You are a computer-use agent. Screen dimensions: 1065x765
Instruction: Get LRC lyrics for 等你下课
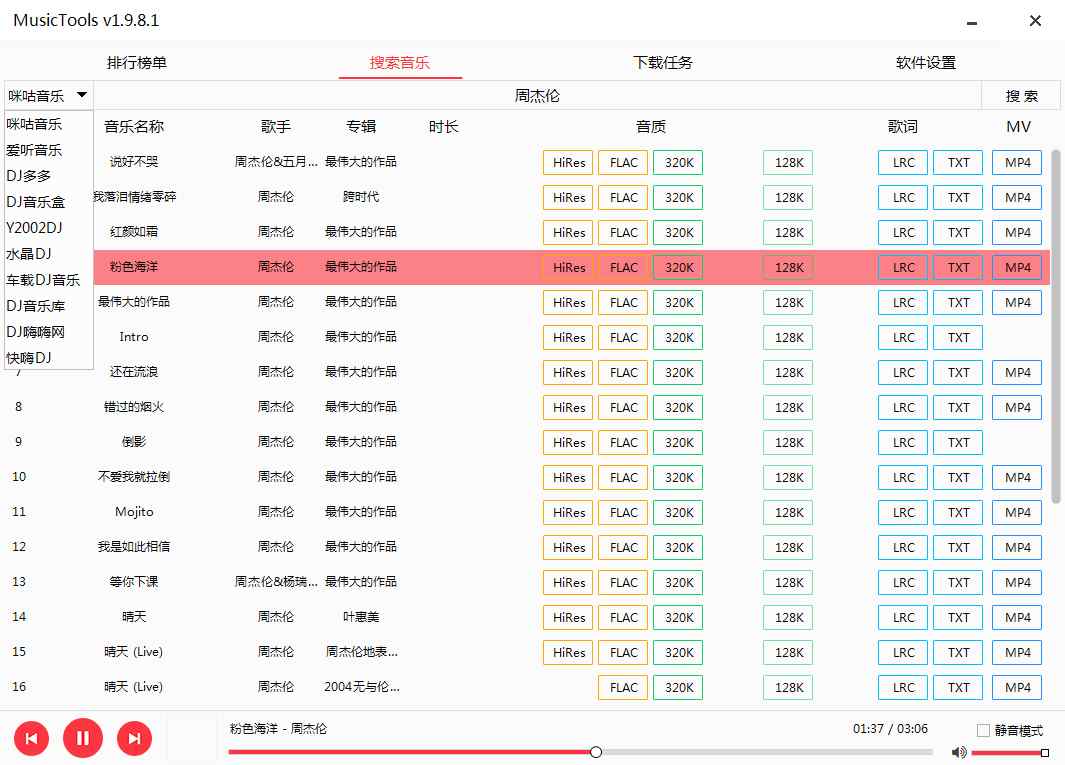(x=903, y=582)
